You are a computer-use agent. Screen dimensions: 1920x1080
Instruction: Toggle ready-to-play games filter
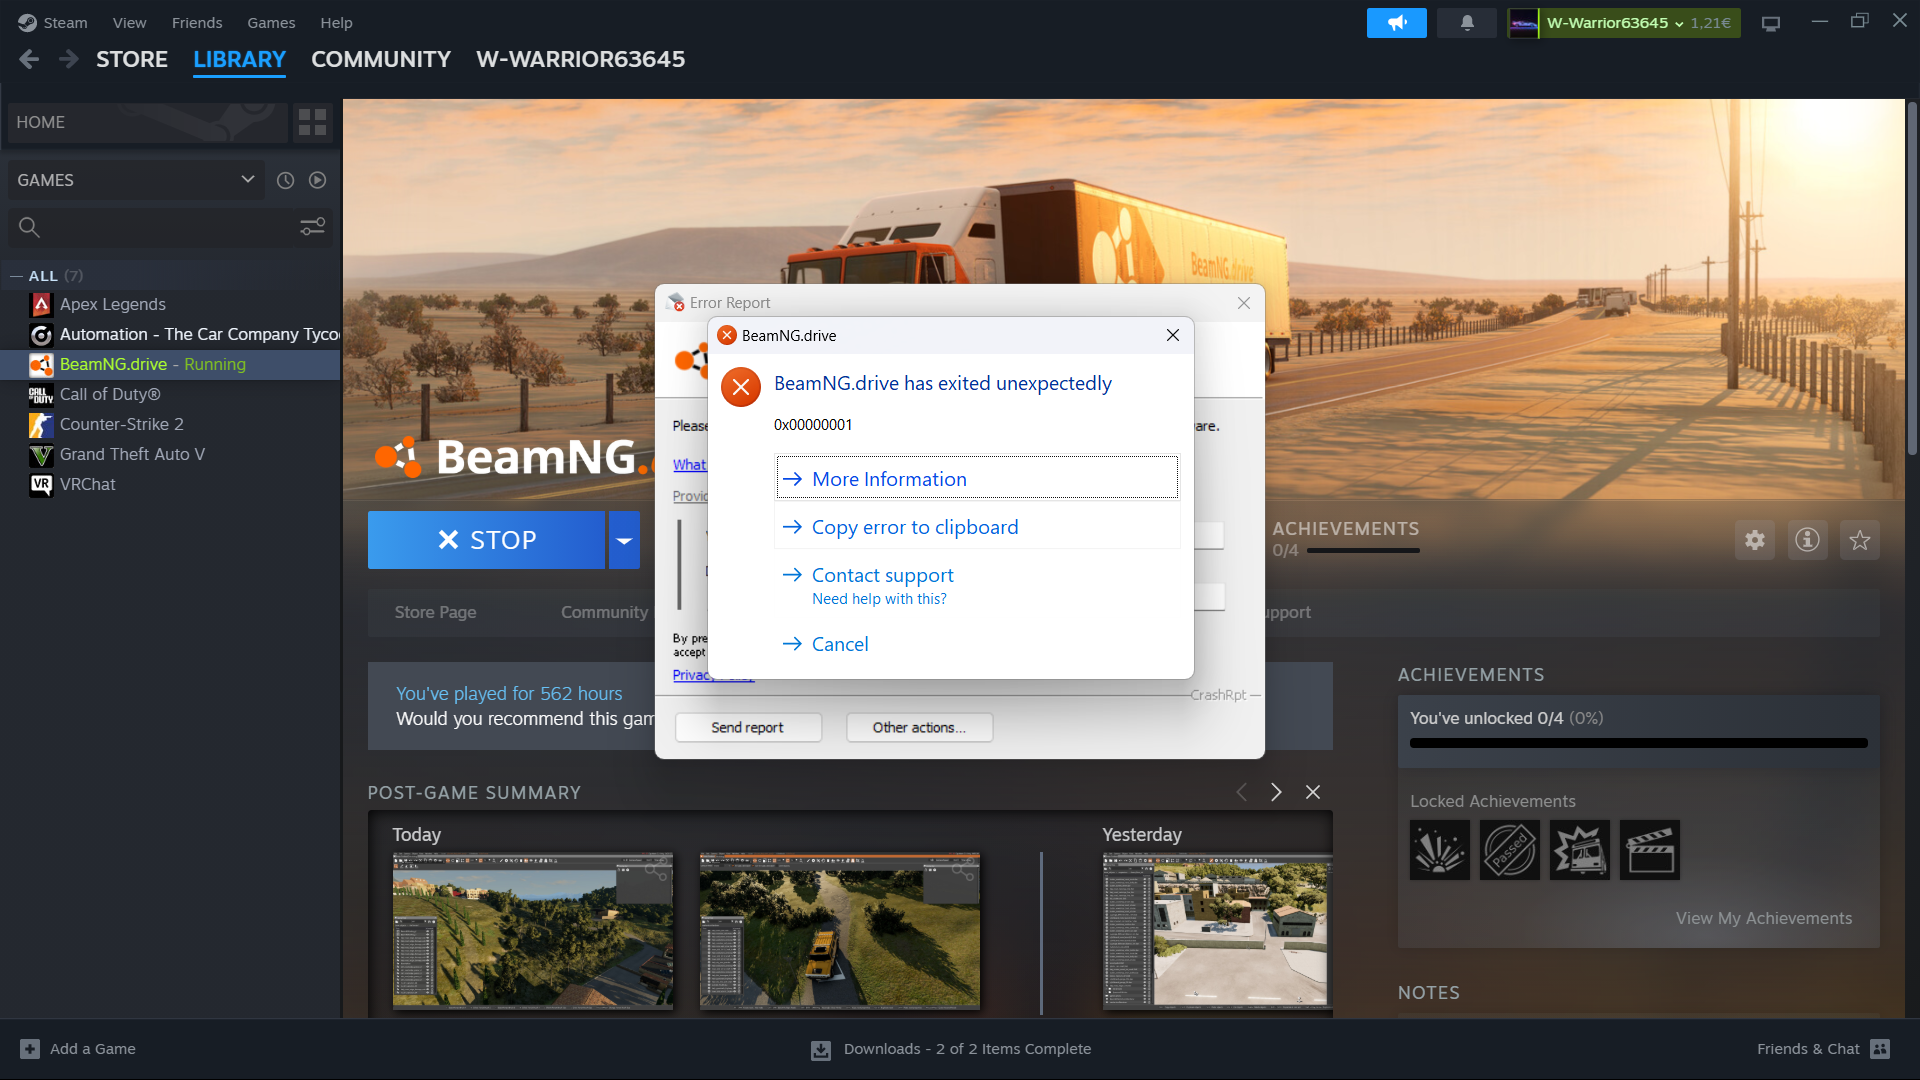point(317,180)
